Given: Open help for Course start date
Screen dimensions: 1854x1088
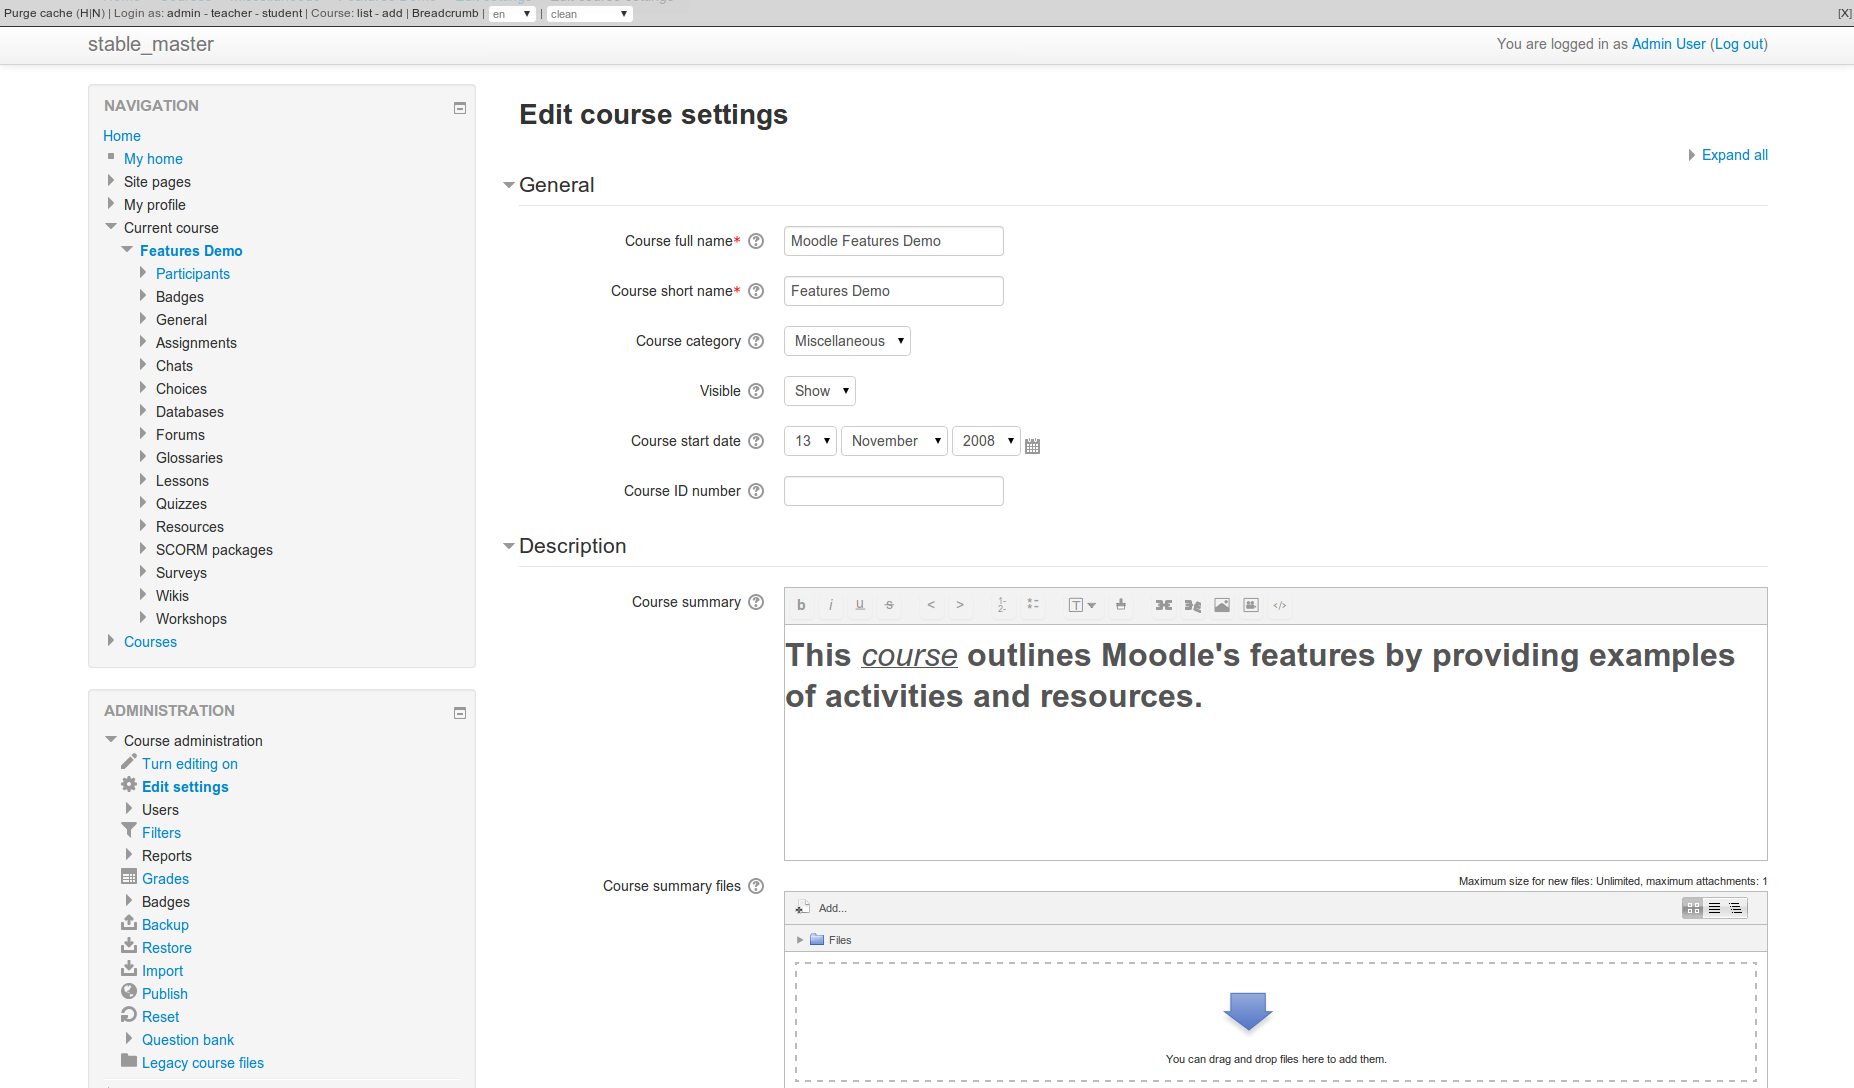Looking at the screenshot, I should pyautogui.click(x=756, y=441).
